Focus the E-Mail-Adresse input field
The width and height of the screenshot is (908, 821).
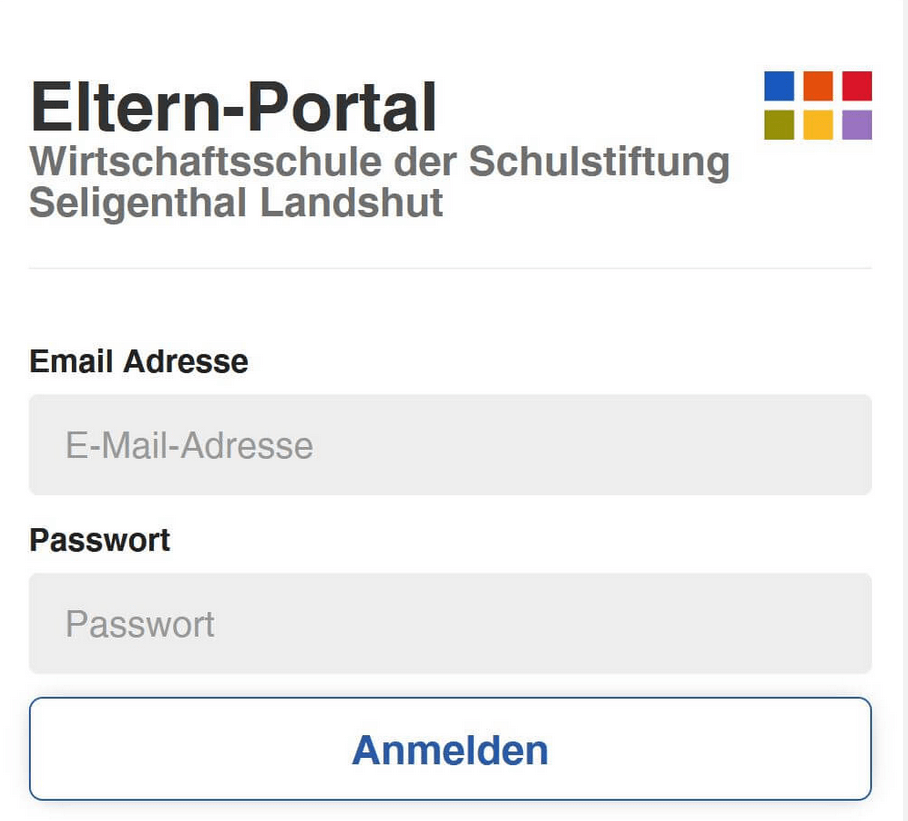tap(450, 445)
